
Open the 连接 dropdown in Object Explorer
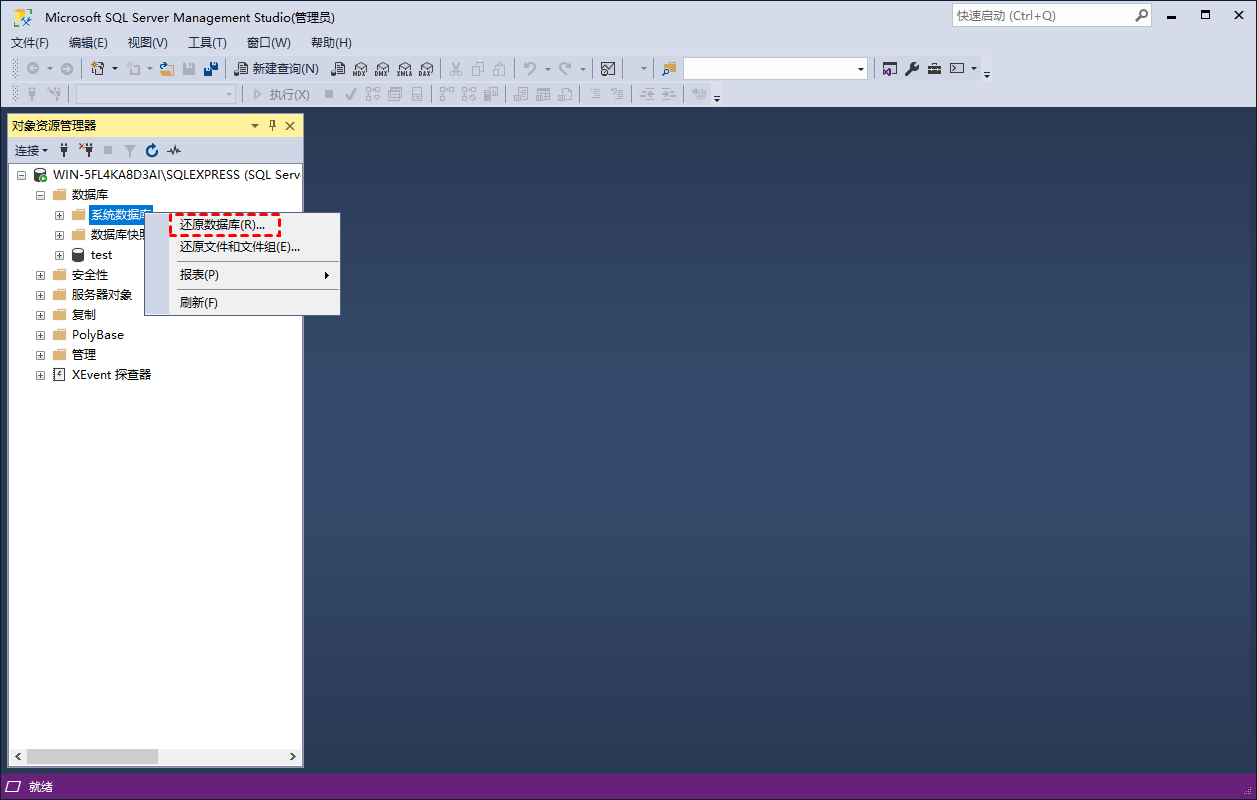[31, 151]
